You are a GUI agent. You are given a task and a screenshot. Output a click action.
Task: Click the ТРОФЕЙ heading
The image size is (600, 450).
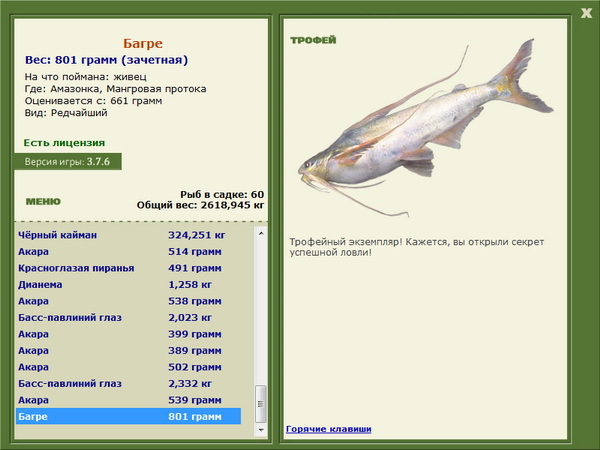tap(313, 40)
